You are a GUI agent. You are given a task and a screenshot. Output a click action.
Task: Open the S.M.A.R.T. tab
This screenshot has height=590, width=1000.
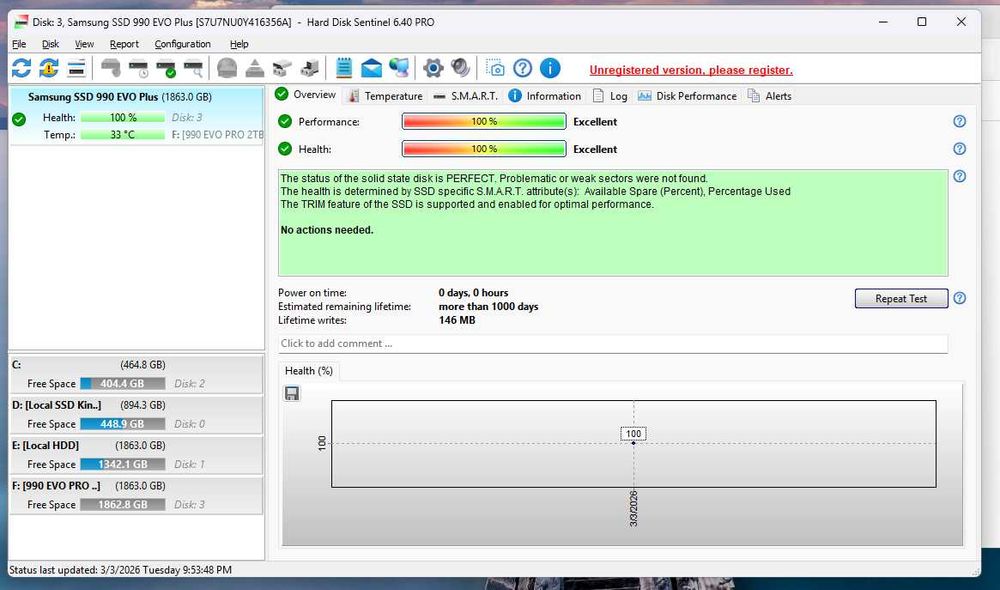[x=465, y=96]
